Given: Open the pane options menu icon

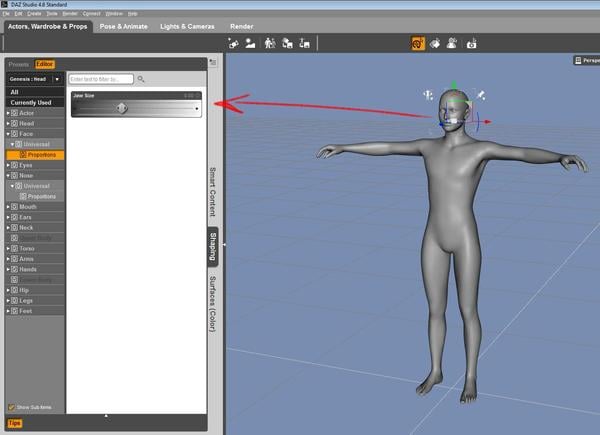Looking at the screenshot, I should 213,62.
